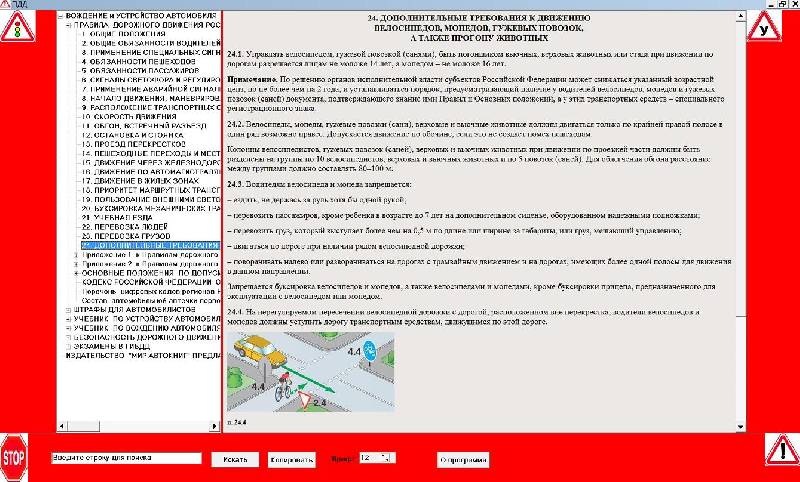
Task: Select chapter 12. ОСТАНОВКА И СТОЯНКА
Action: coord(133,135)
